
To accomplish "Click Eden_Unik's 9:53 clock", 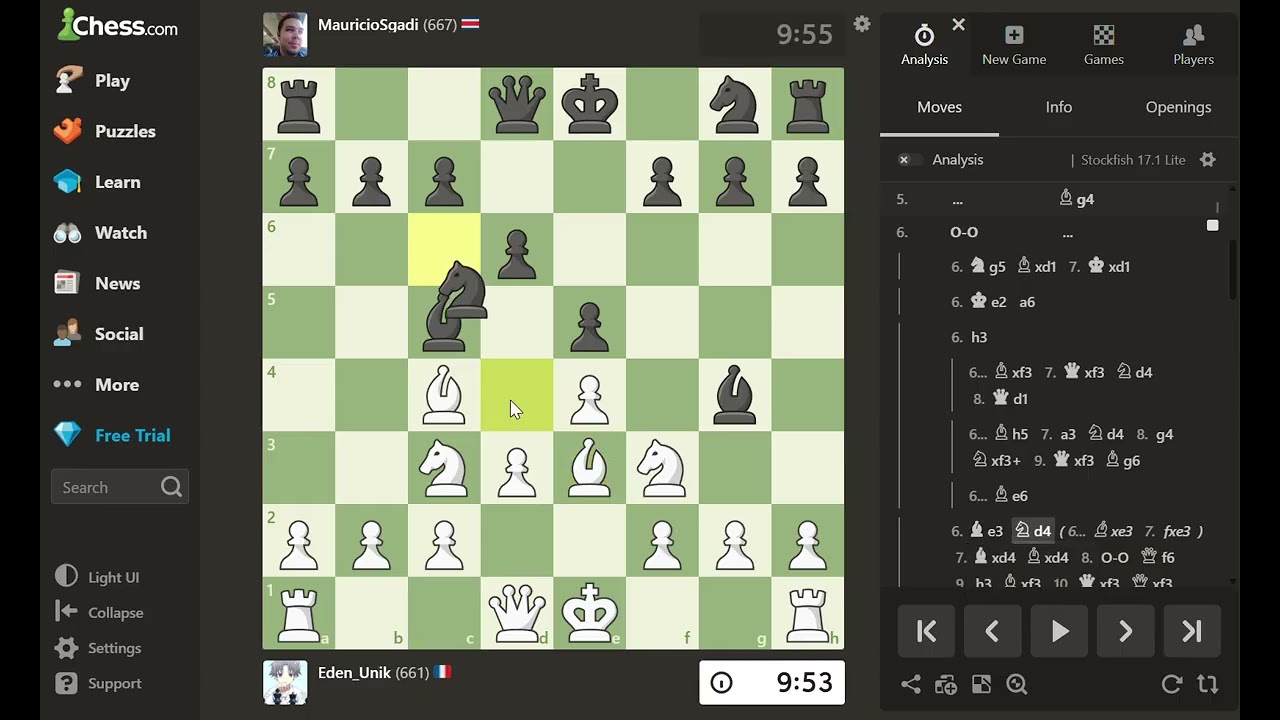I will click(771, 682).
